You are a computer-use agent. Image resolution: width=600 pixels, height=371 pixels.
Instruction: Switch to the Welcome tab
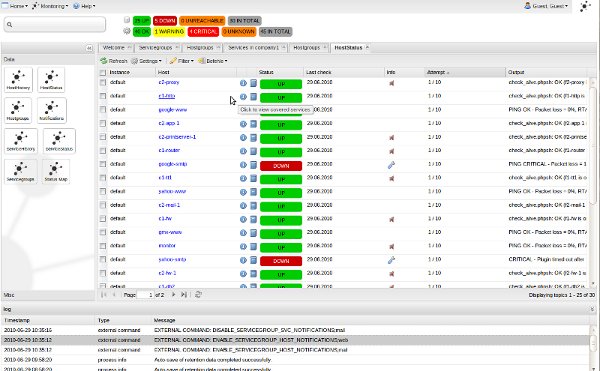point(114,48)
